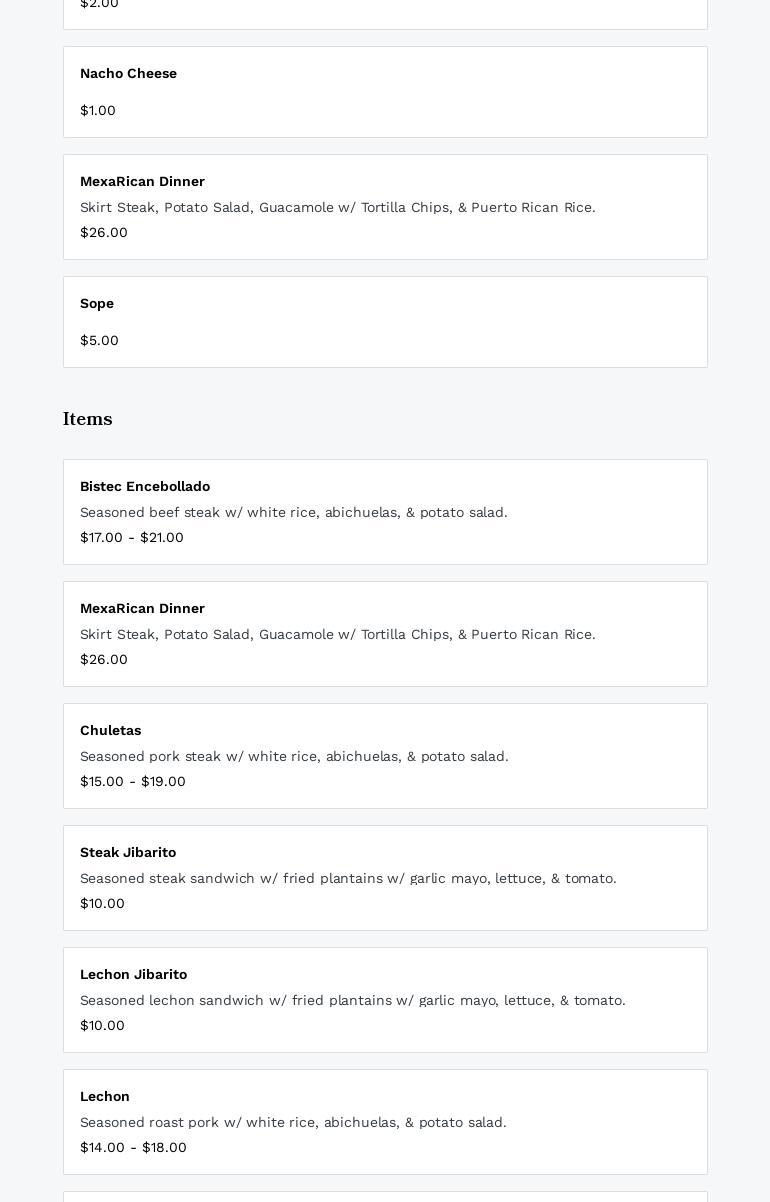Click the seasoned roast pork description
The width and height of the screenshot is (770, 1202).
(293, 1123)
